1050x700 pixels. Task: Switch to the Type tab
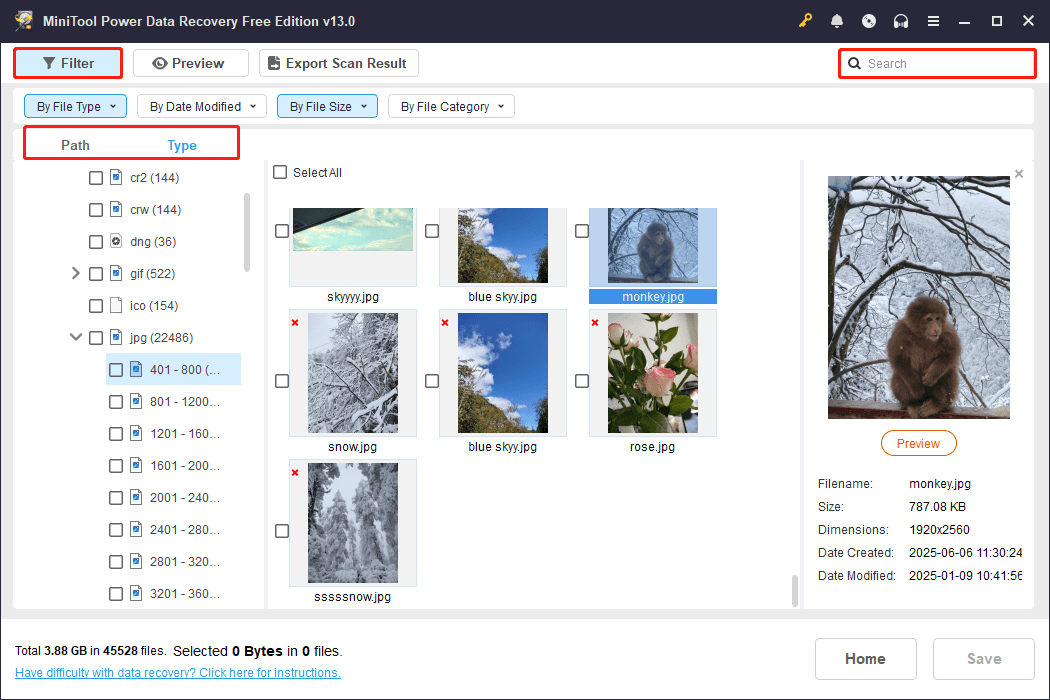[x=181, y=145]
